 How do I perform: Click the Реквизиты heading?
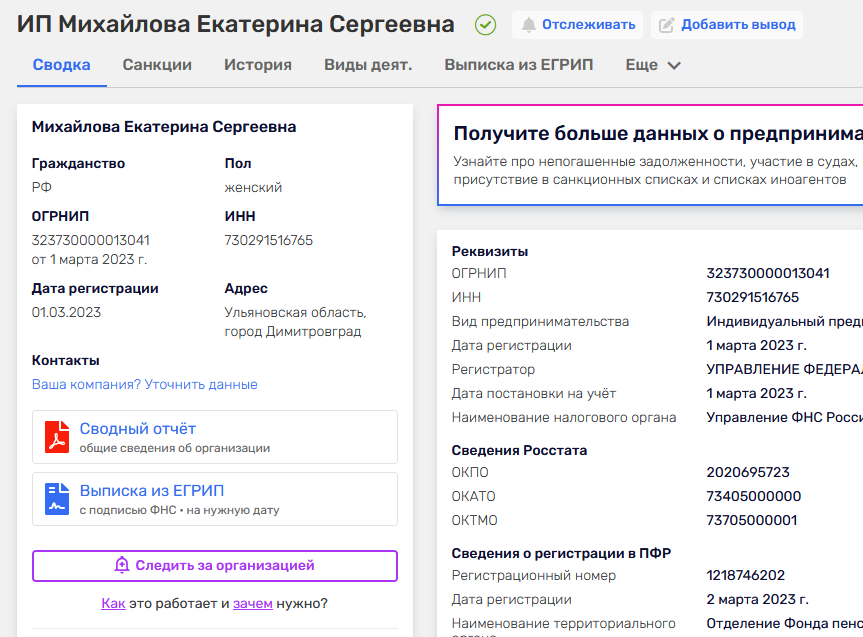490,252
